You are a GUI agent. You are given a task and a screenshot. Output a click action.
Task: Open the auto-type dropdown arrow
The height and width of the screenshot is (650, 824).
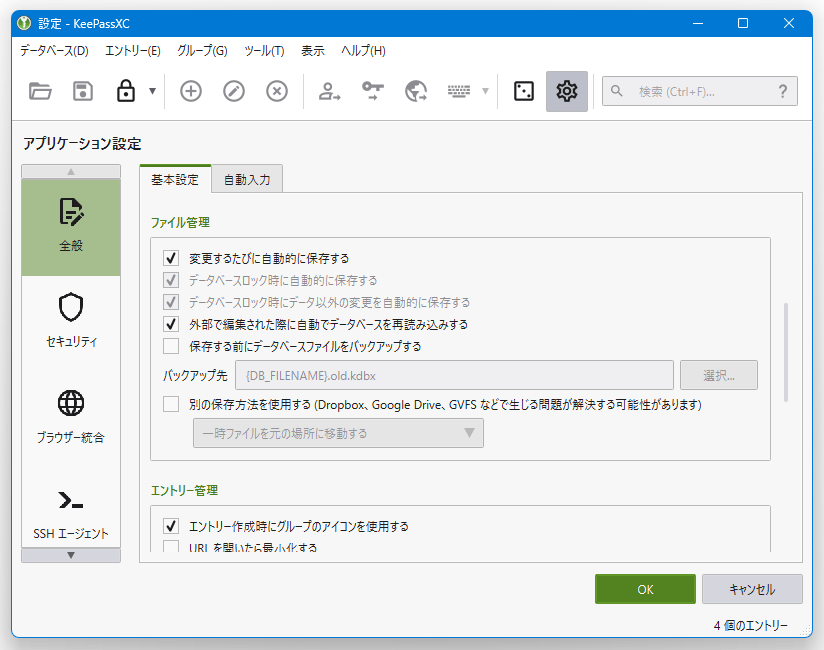[486, 91]
